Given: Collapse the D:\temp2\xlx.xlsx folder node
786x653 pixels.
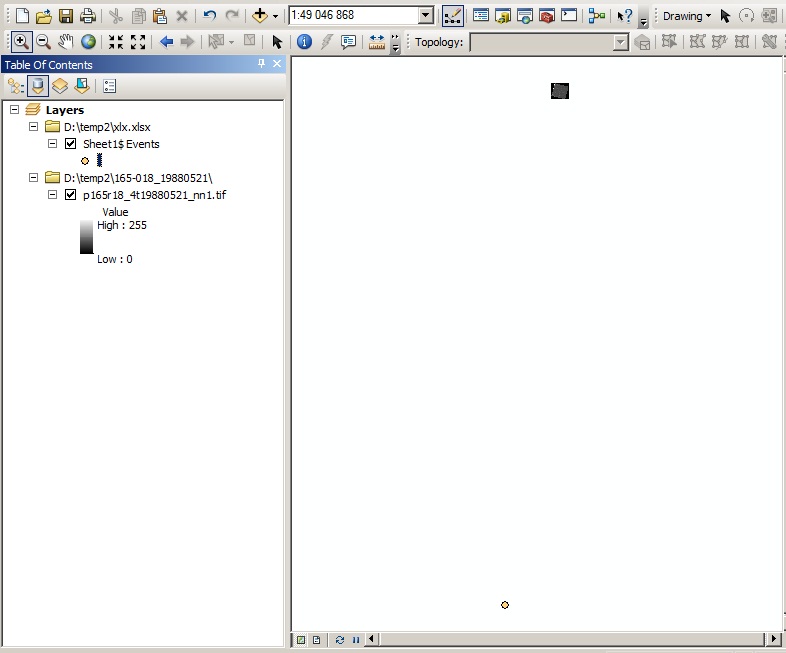Looking at the screenshot, I should (x=34, y=126).
